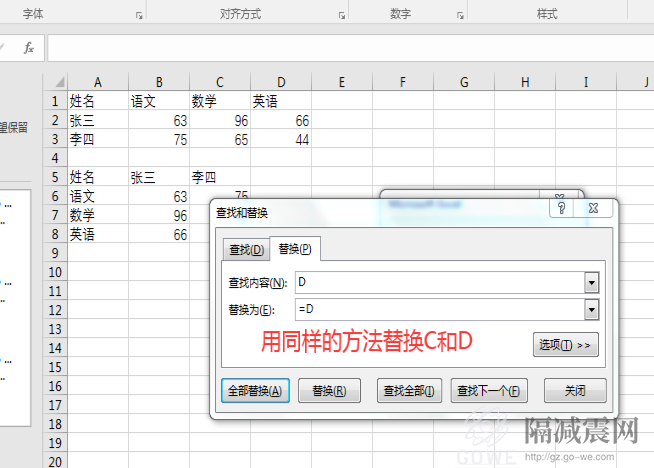Click cell A3 containing 李四
Viewport: 654px width, 468px height.
click(98, 139)
